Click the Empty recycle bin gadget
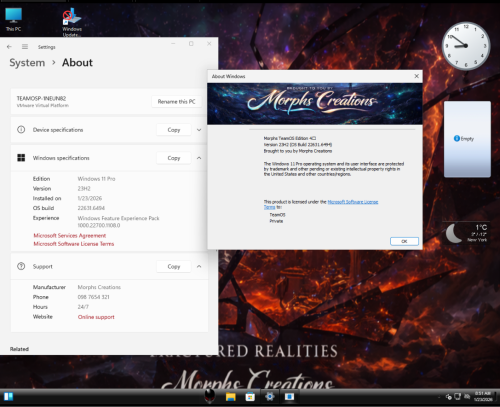Screen dimensions: 500x407 coord(467,139)
